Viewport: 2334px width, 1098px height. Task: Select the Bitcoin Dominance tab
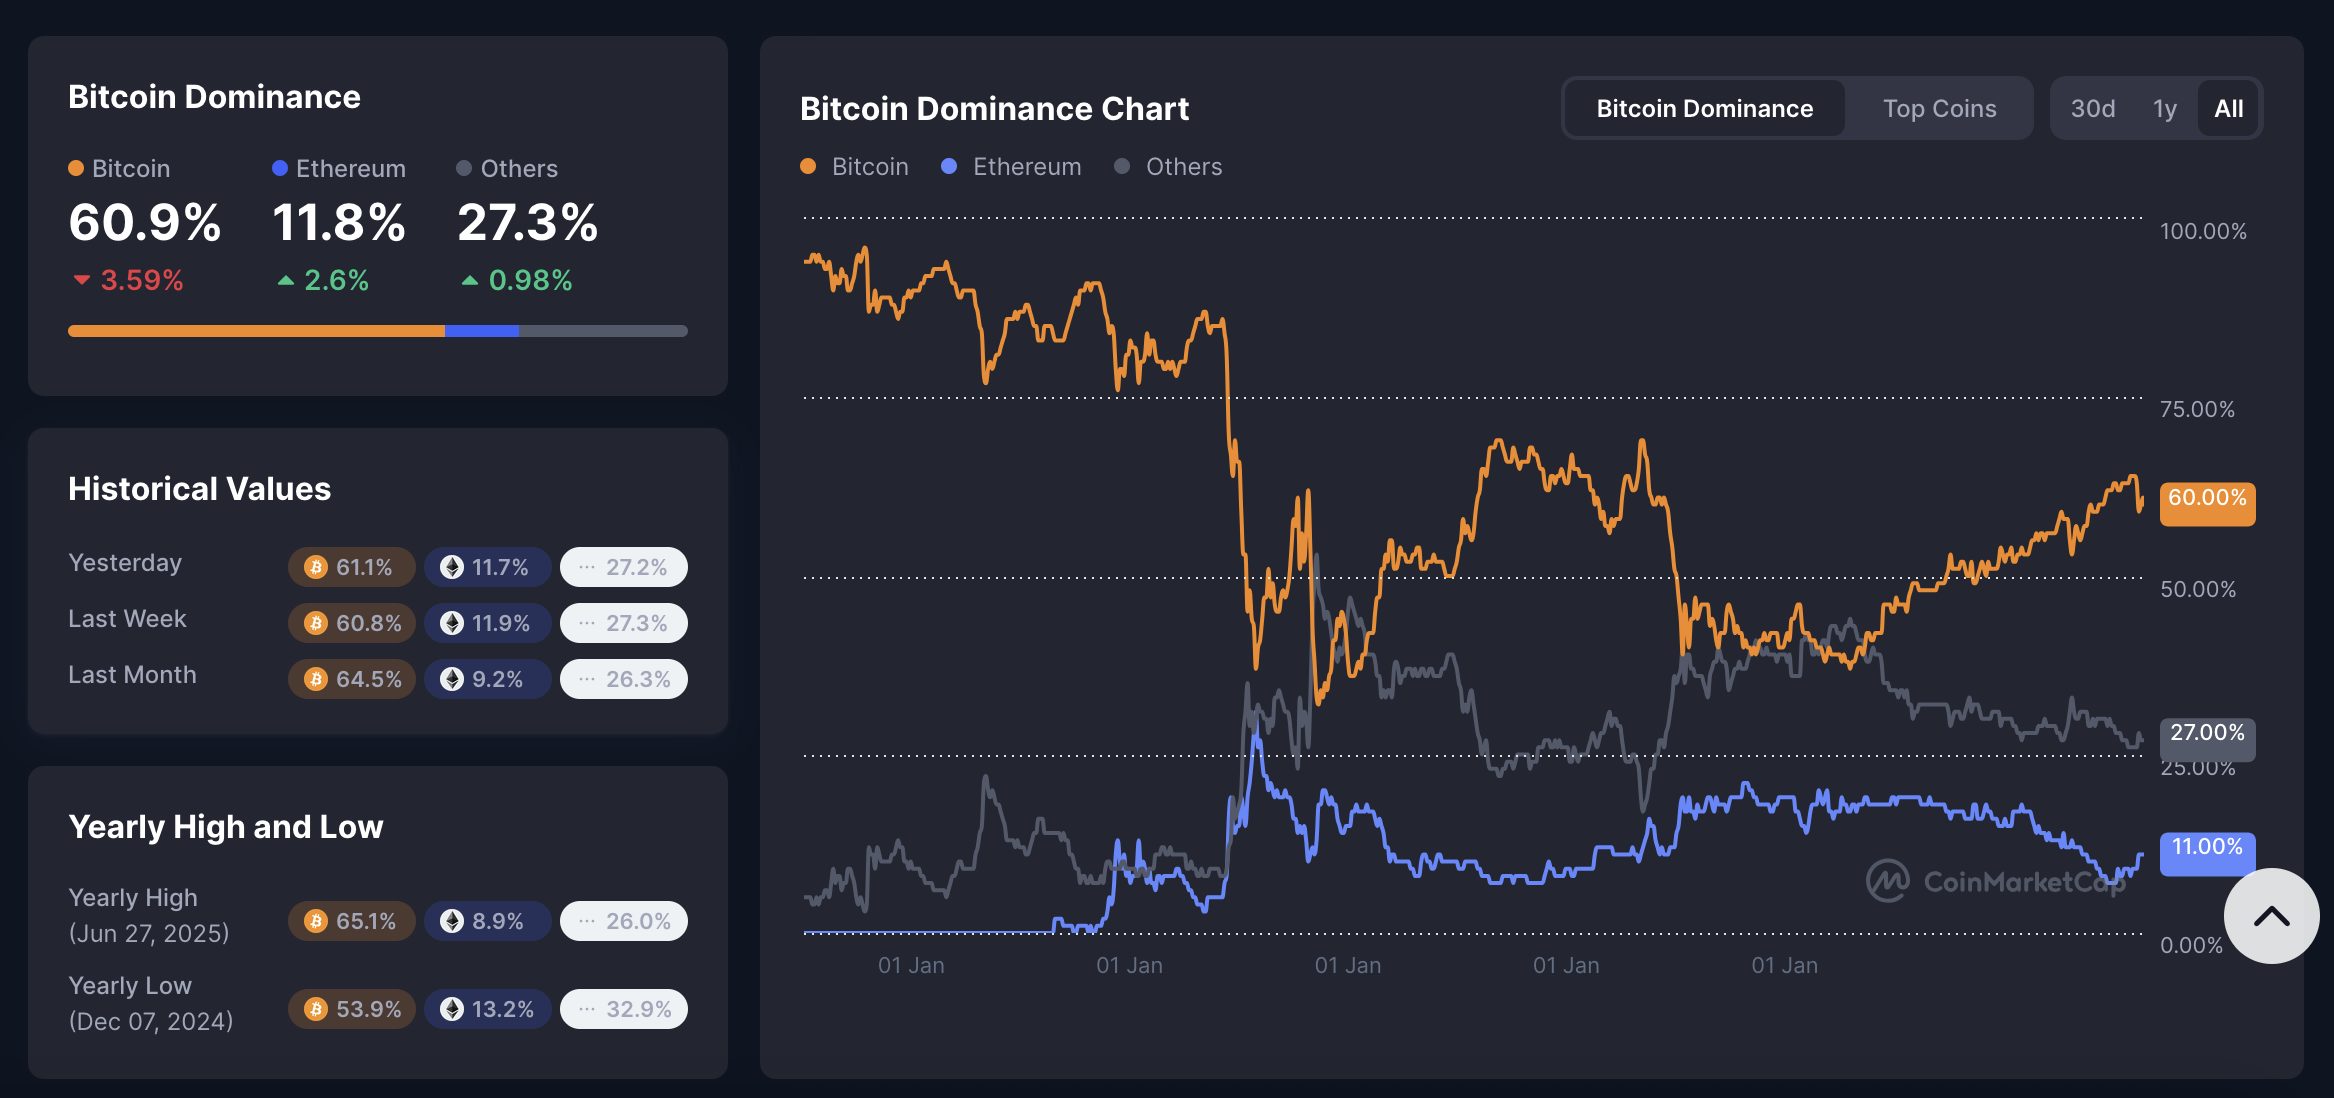(x=1704, y=107)
